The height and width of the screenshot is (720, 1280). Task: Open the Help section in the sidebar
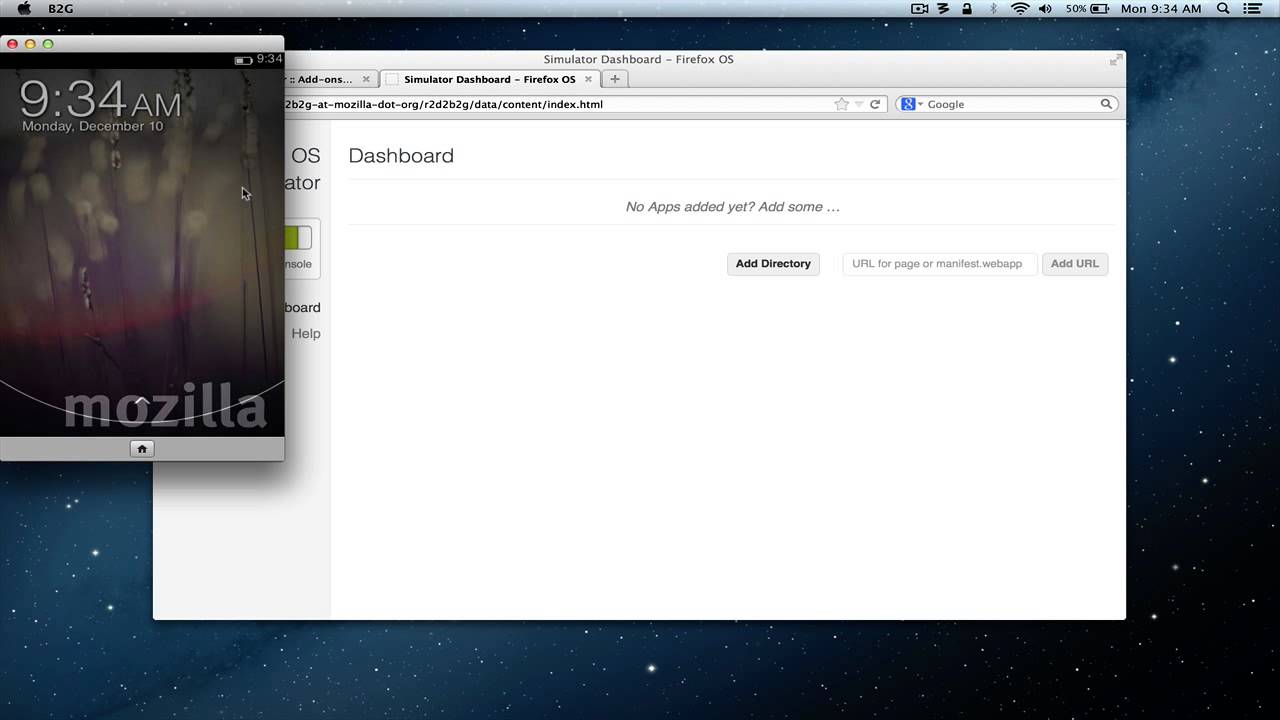coord(306,334)
